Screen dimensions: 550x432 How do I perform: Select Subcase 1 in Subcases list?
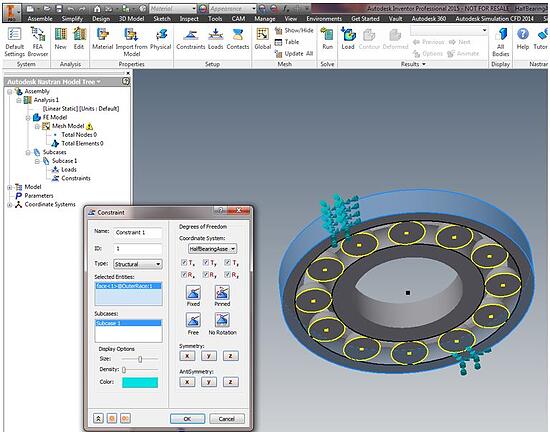click(128, 323)
